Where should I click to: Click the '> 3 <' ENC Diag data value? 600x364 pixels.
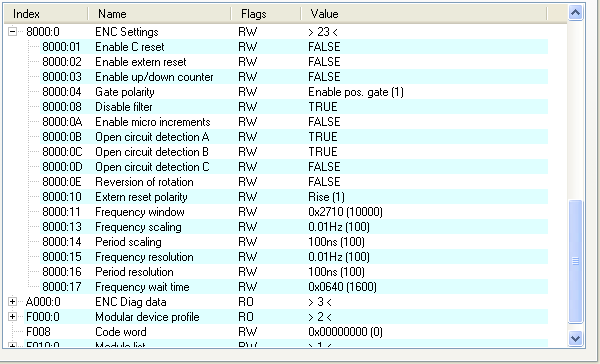pos(320,302)
